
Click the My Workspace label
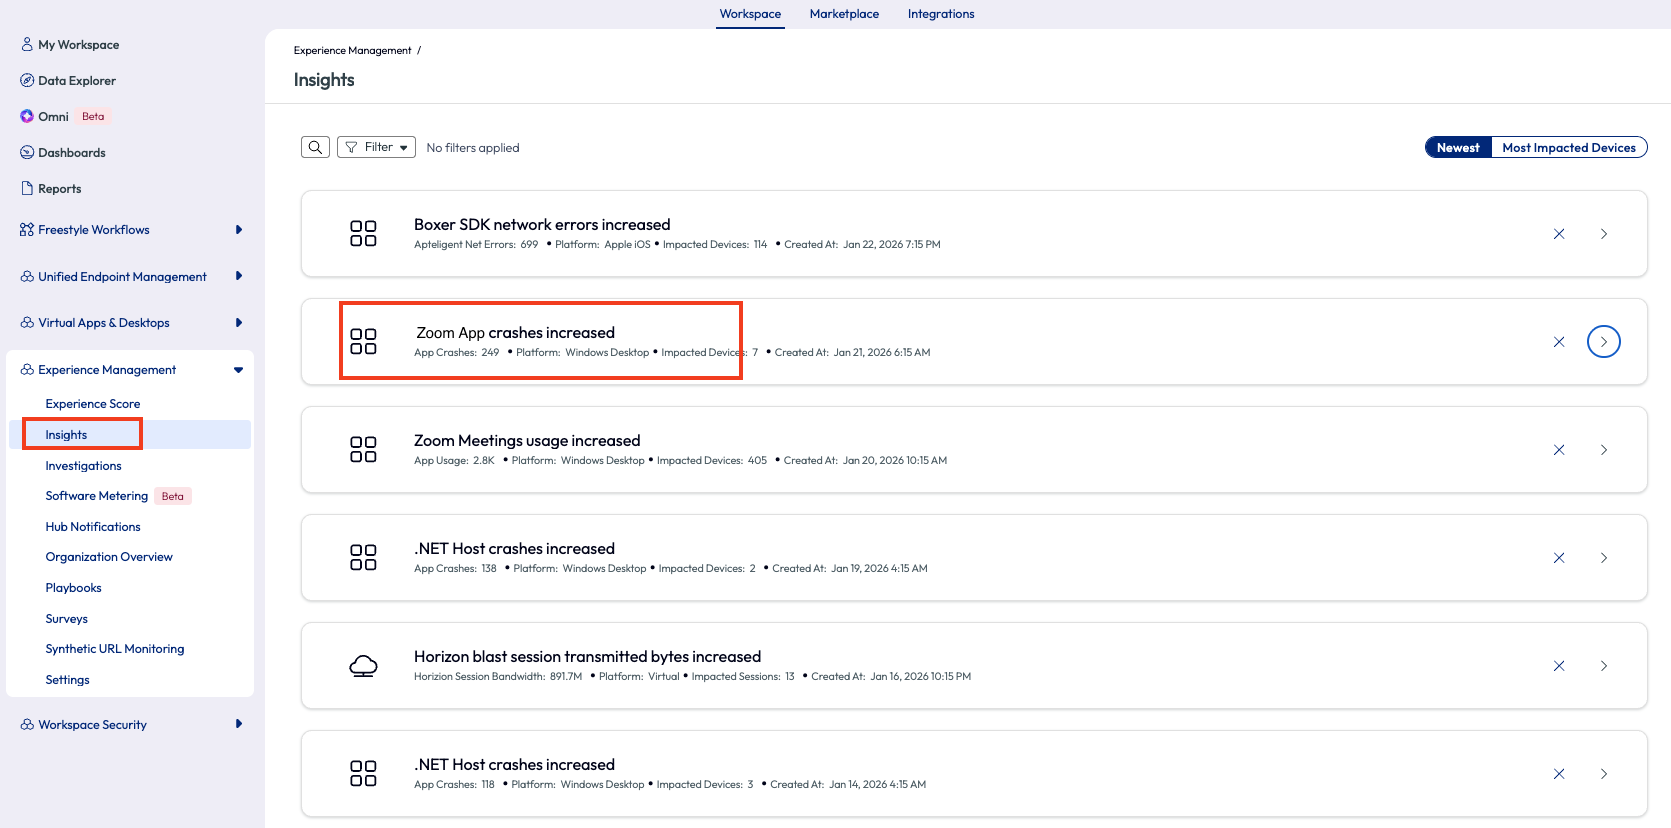(x=78, y=44)
